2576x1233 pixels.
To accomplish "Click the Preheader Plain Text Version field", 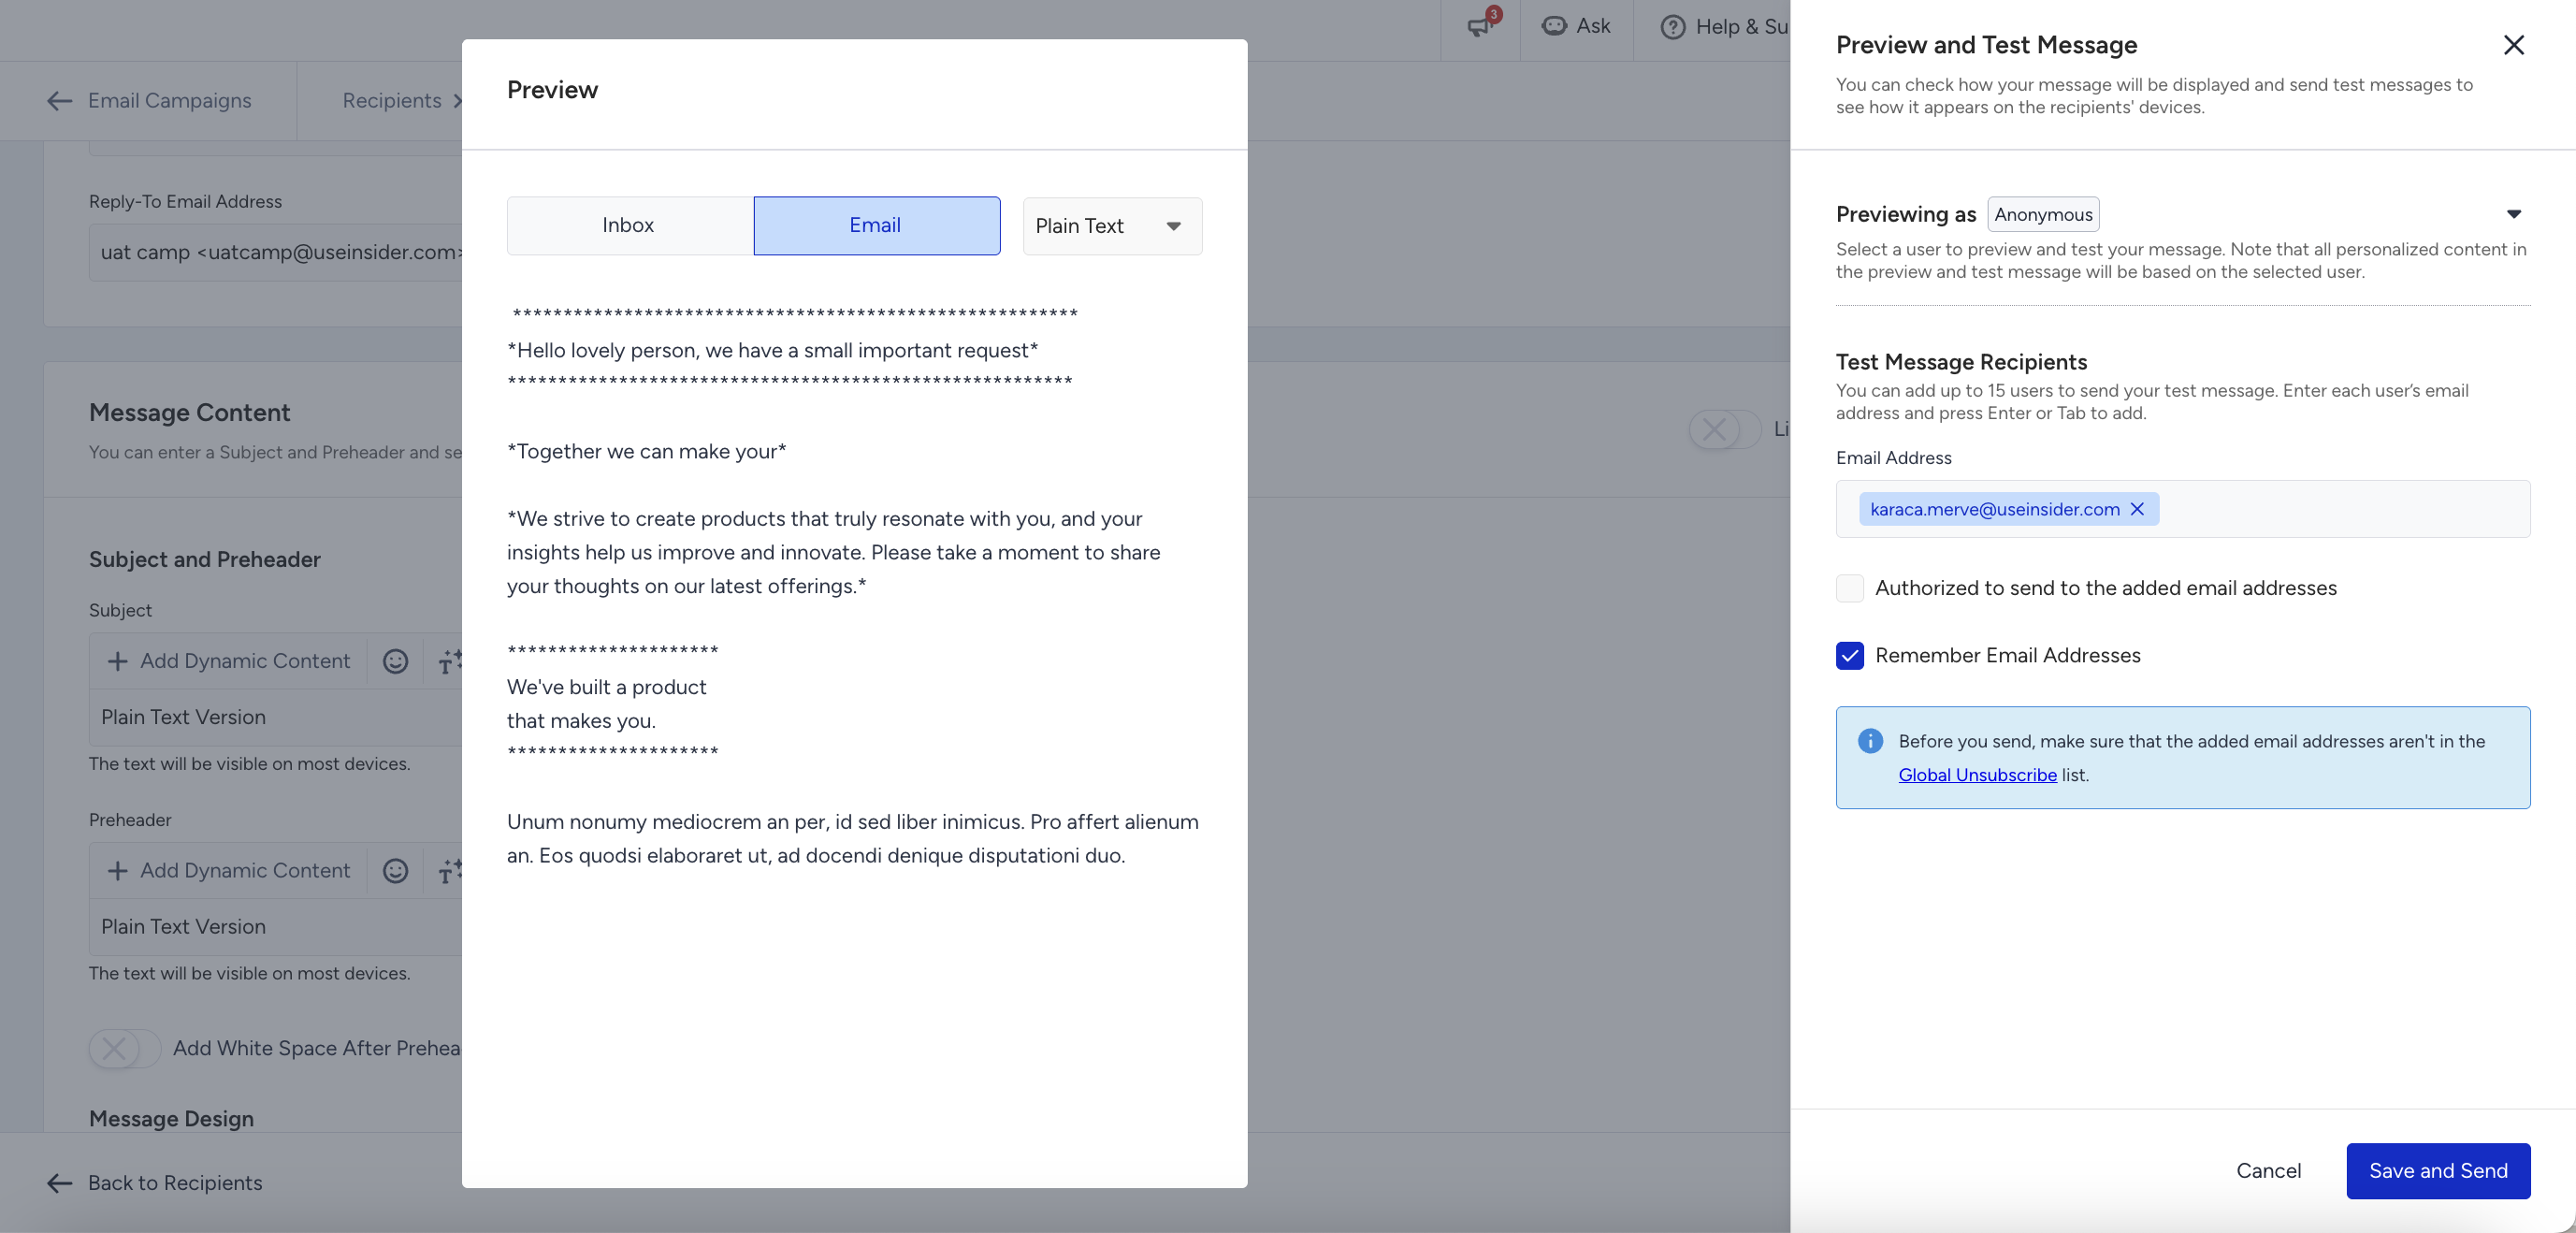I will coord(276,927).
